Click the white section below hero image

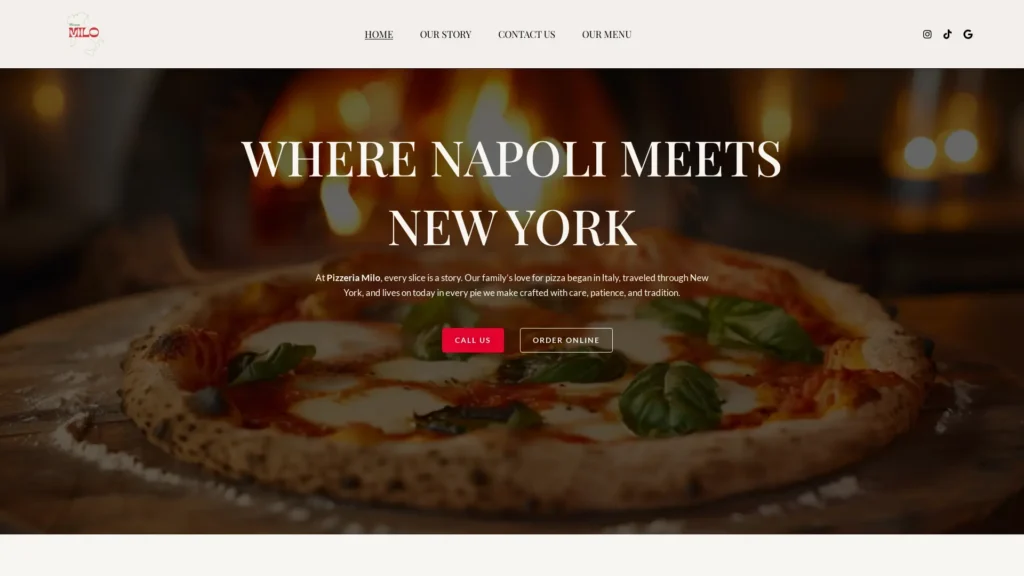coord(512,555)
